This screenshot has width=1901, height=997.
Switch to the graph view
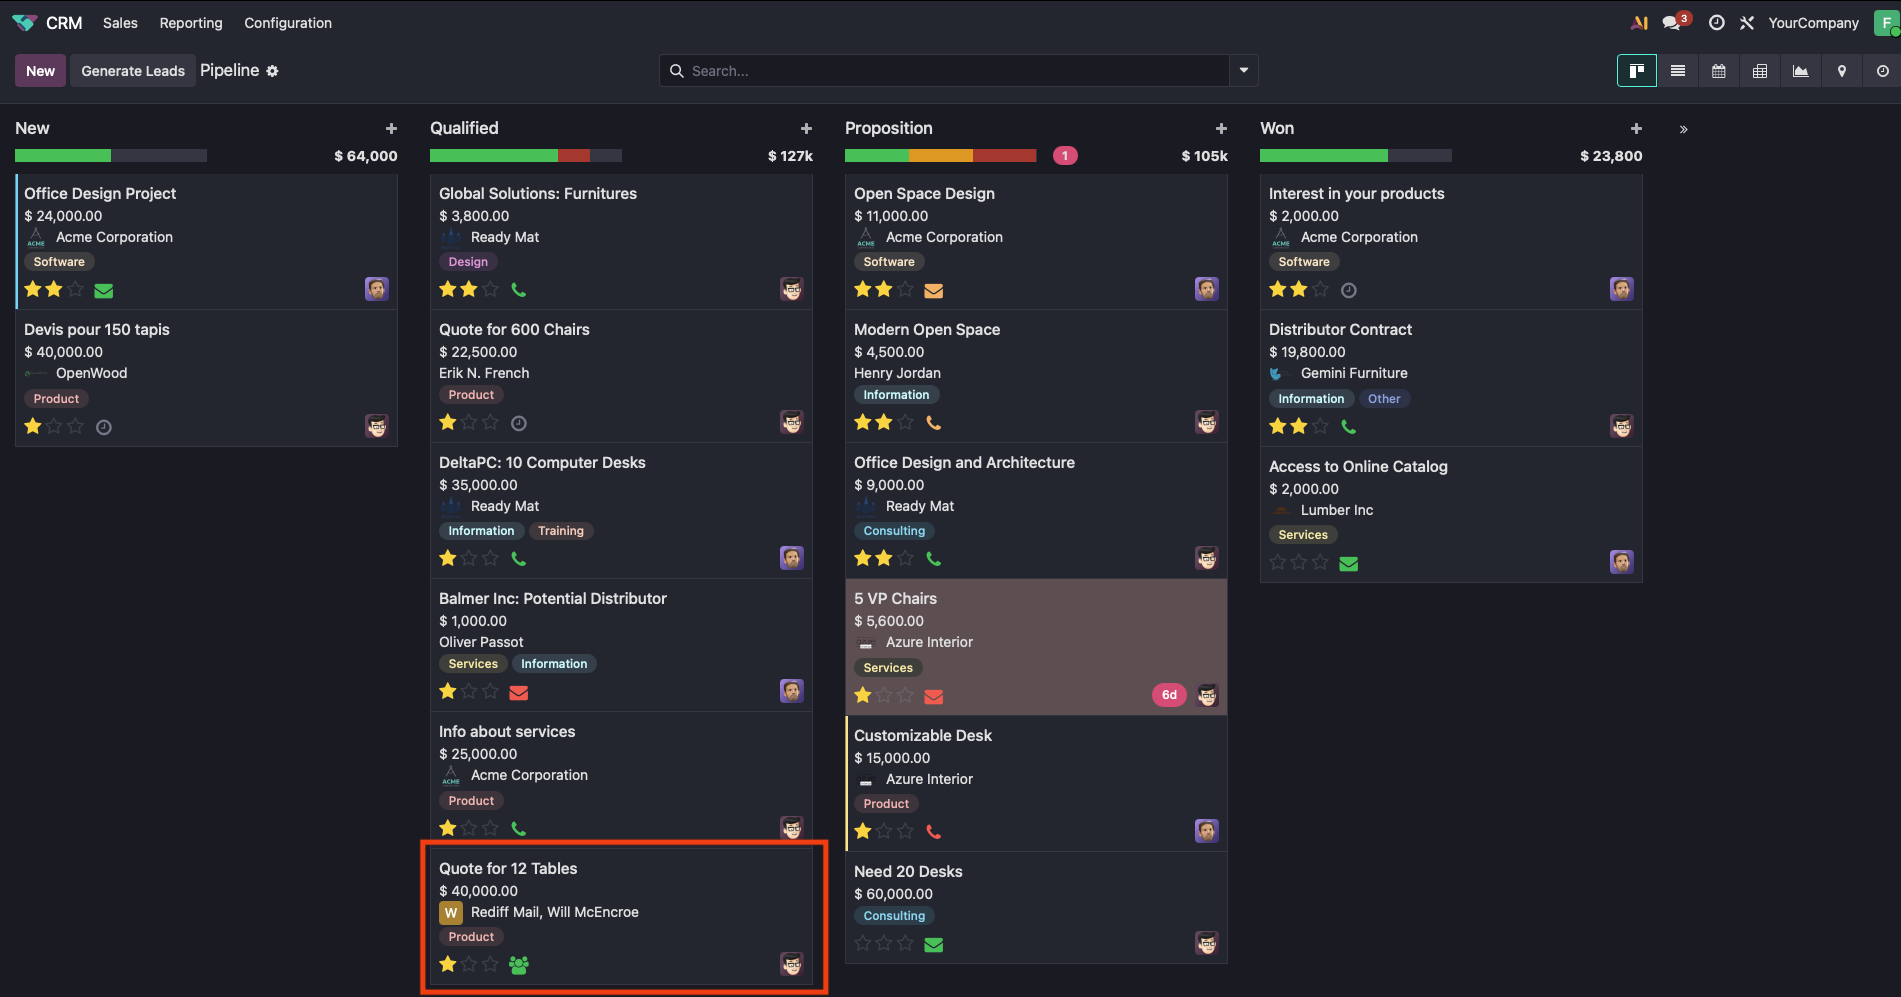click(1800, 71)
